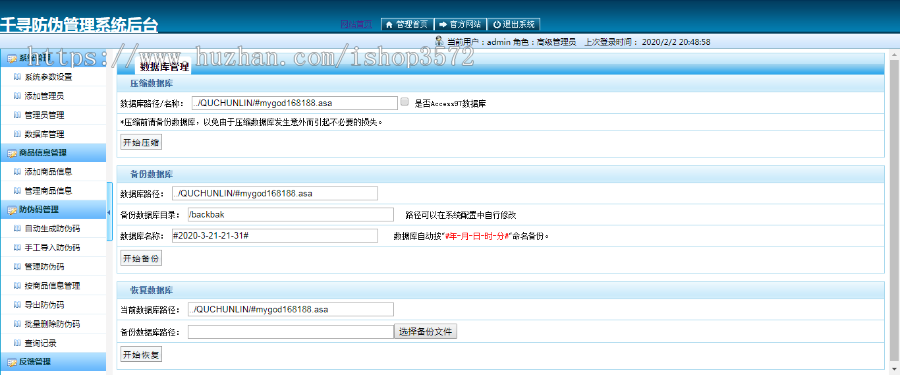Click the 千寻防伪管理系统后台 title link

point(79,25)
